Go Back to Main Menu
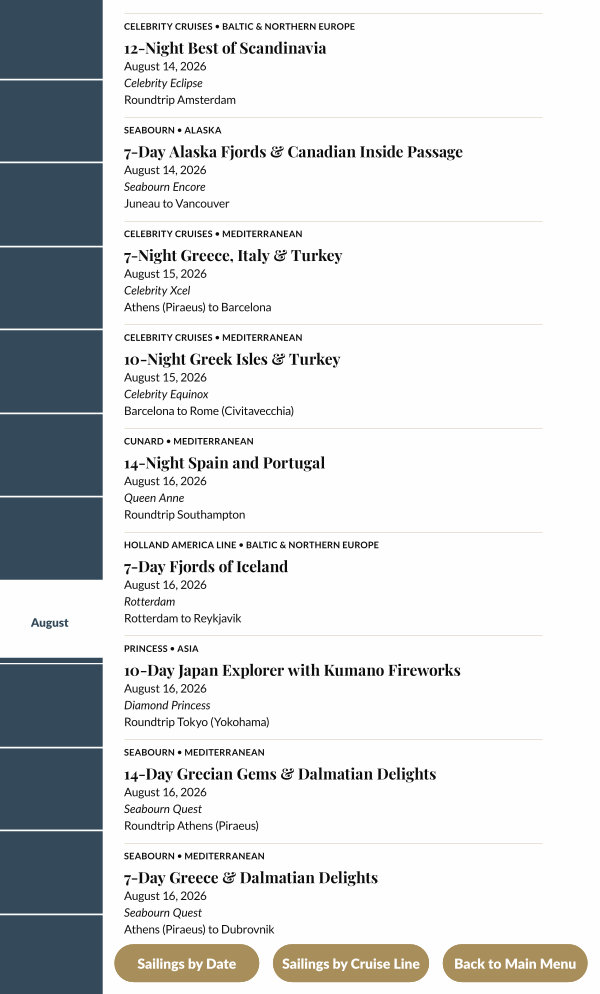Viewport: 600px width, 994px height. 515,964
